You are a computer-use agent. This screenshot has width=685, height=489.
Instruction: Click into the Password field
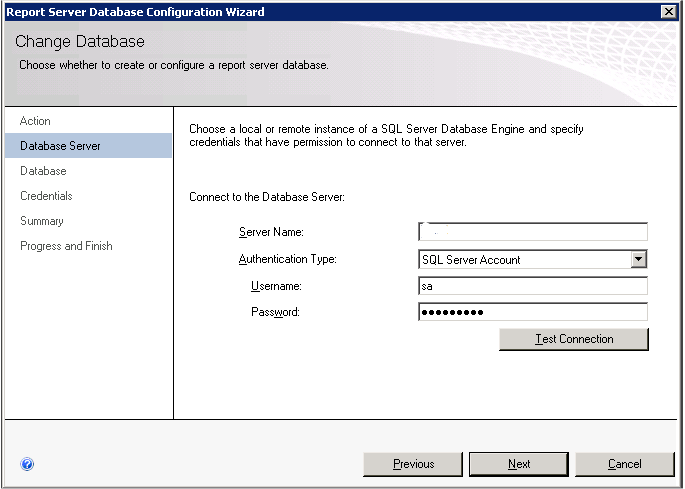click(533, 312)
